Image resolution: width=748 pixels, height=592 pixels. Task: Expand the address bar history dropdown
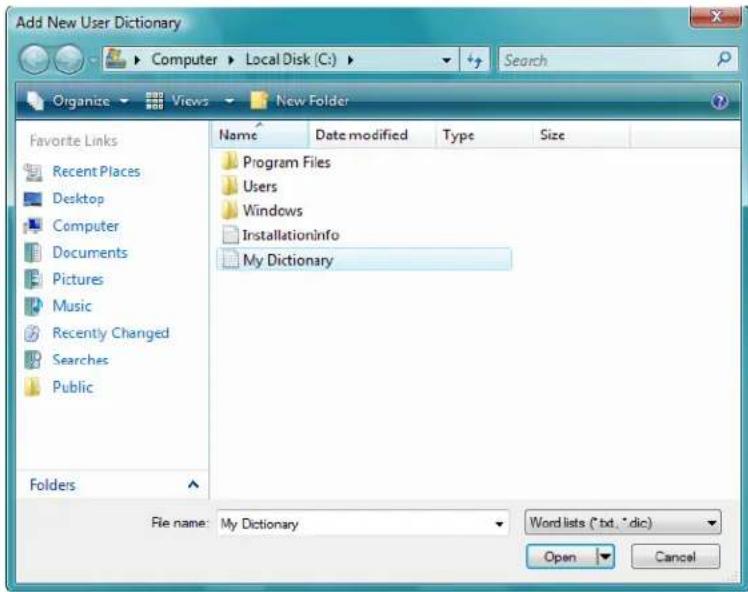(447, 60)
